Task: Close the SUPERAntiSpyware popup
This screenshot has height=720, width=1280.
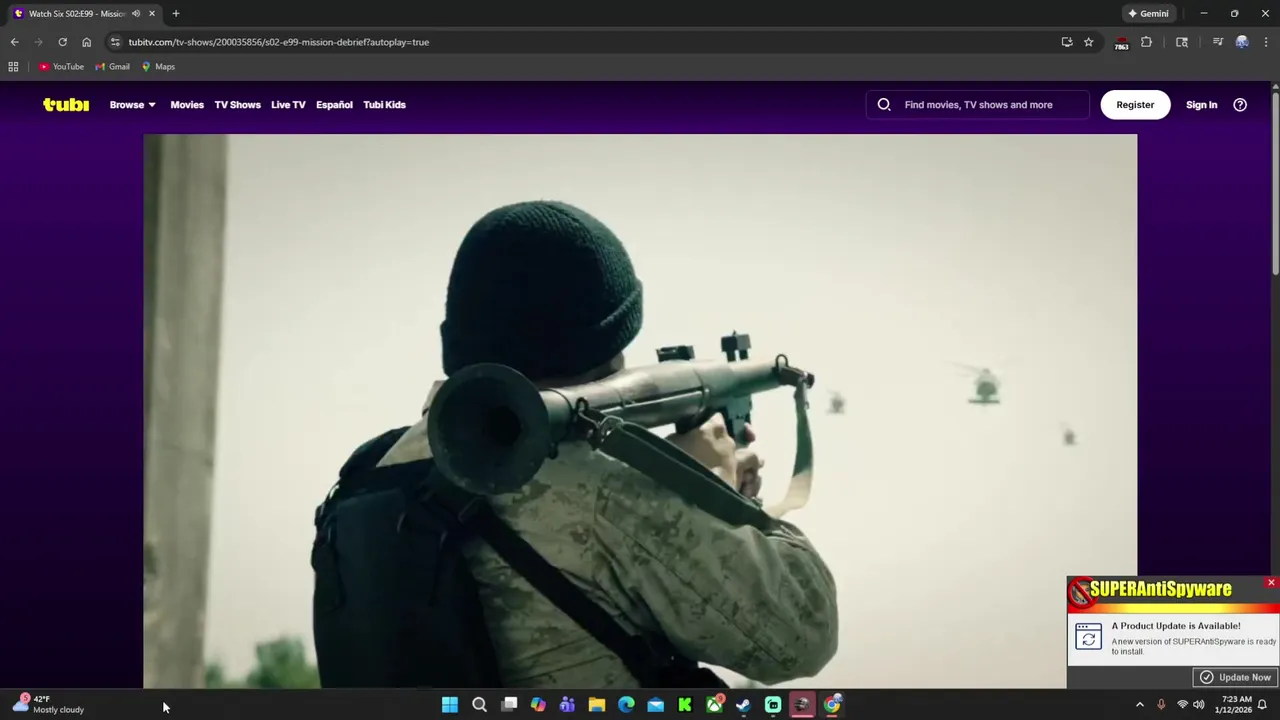Action: click(1271, 582)
